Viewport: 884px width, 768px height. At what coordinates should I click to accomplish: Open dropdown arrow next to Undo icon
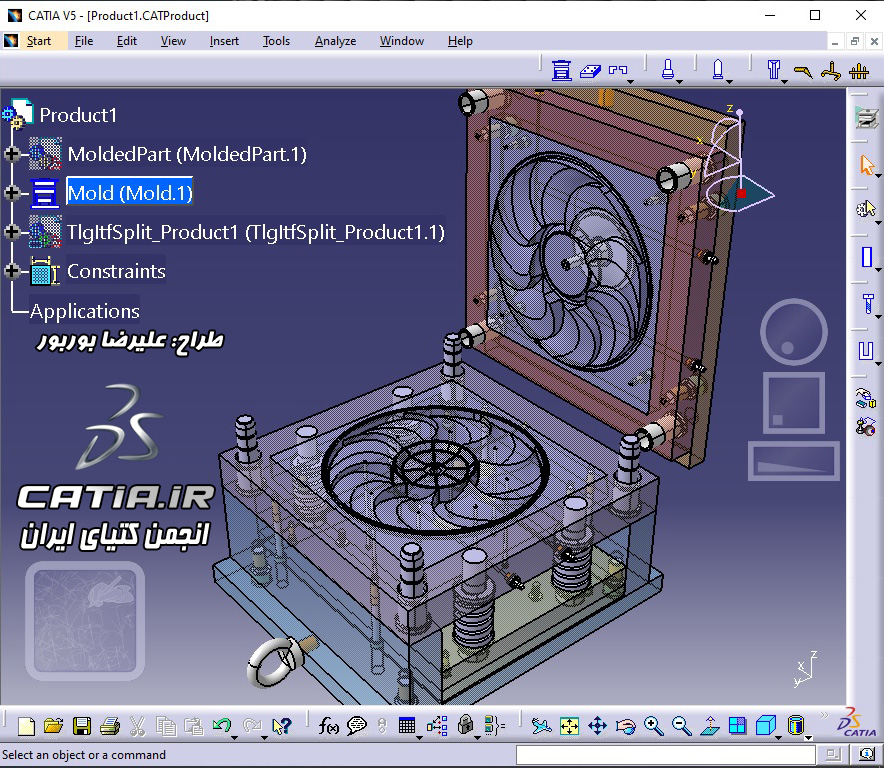coord(235,736)
